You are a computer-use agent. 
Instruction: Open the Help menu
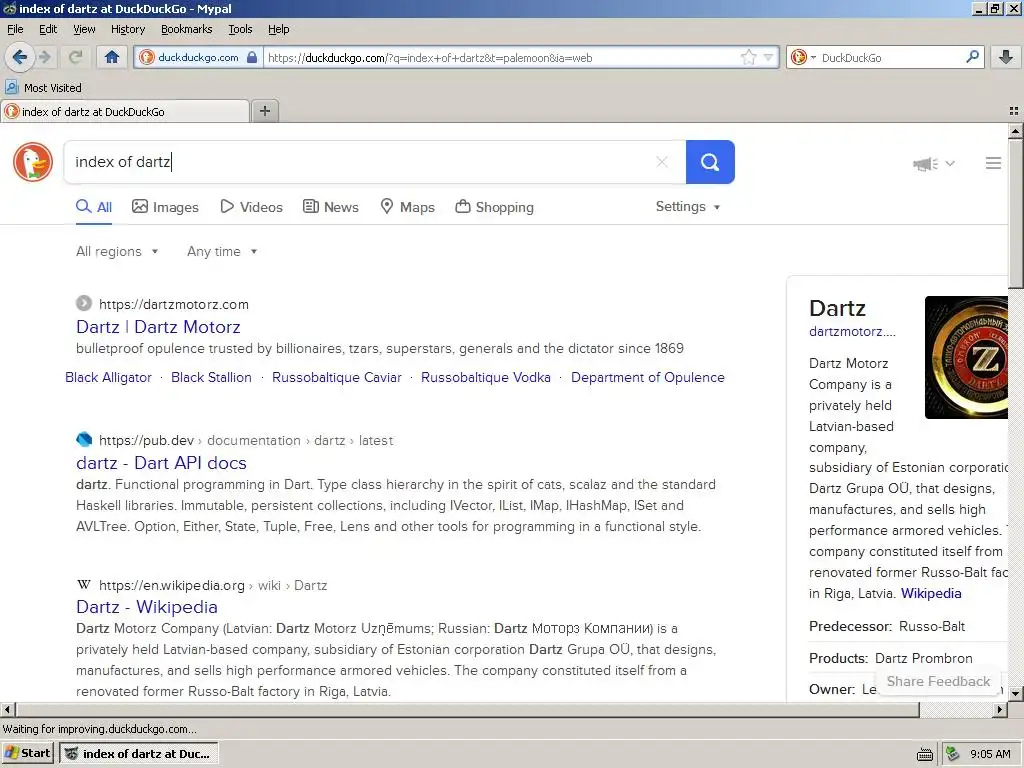(278, 29)
